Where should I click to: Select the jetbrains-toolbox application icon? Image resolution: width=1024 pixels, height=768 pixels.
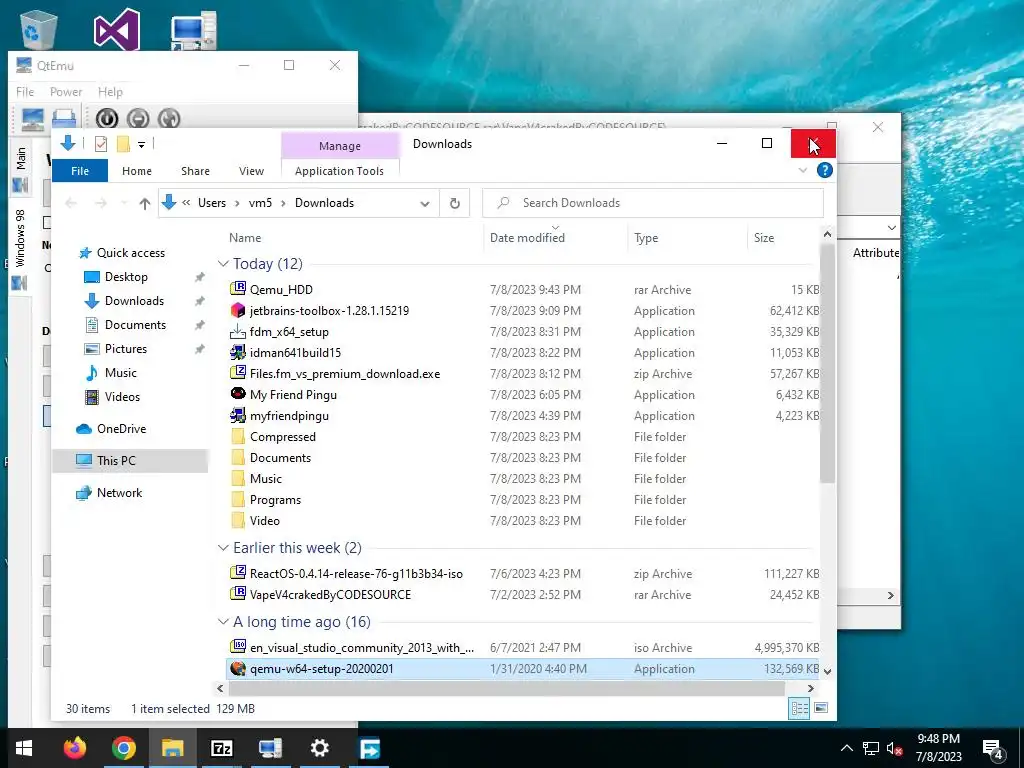(x=238, y=310)
